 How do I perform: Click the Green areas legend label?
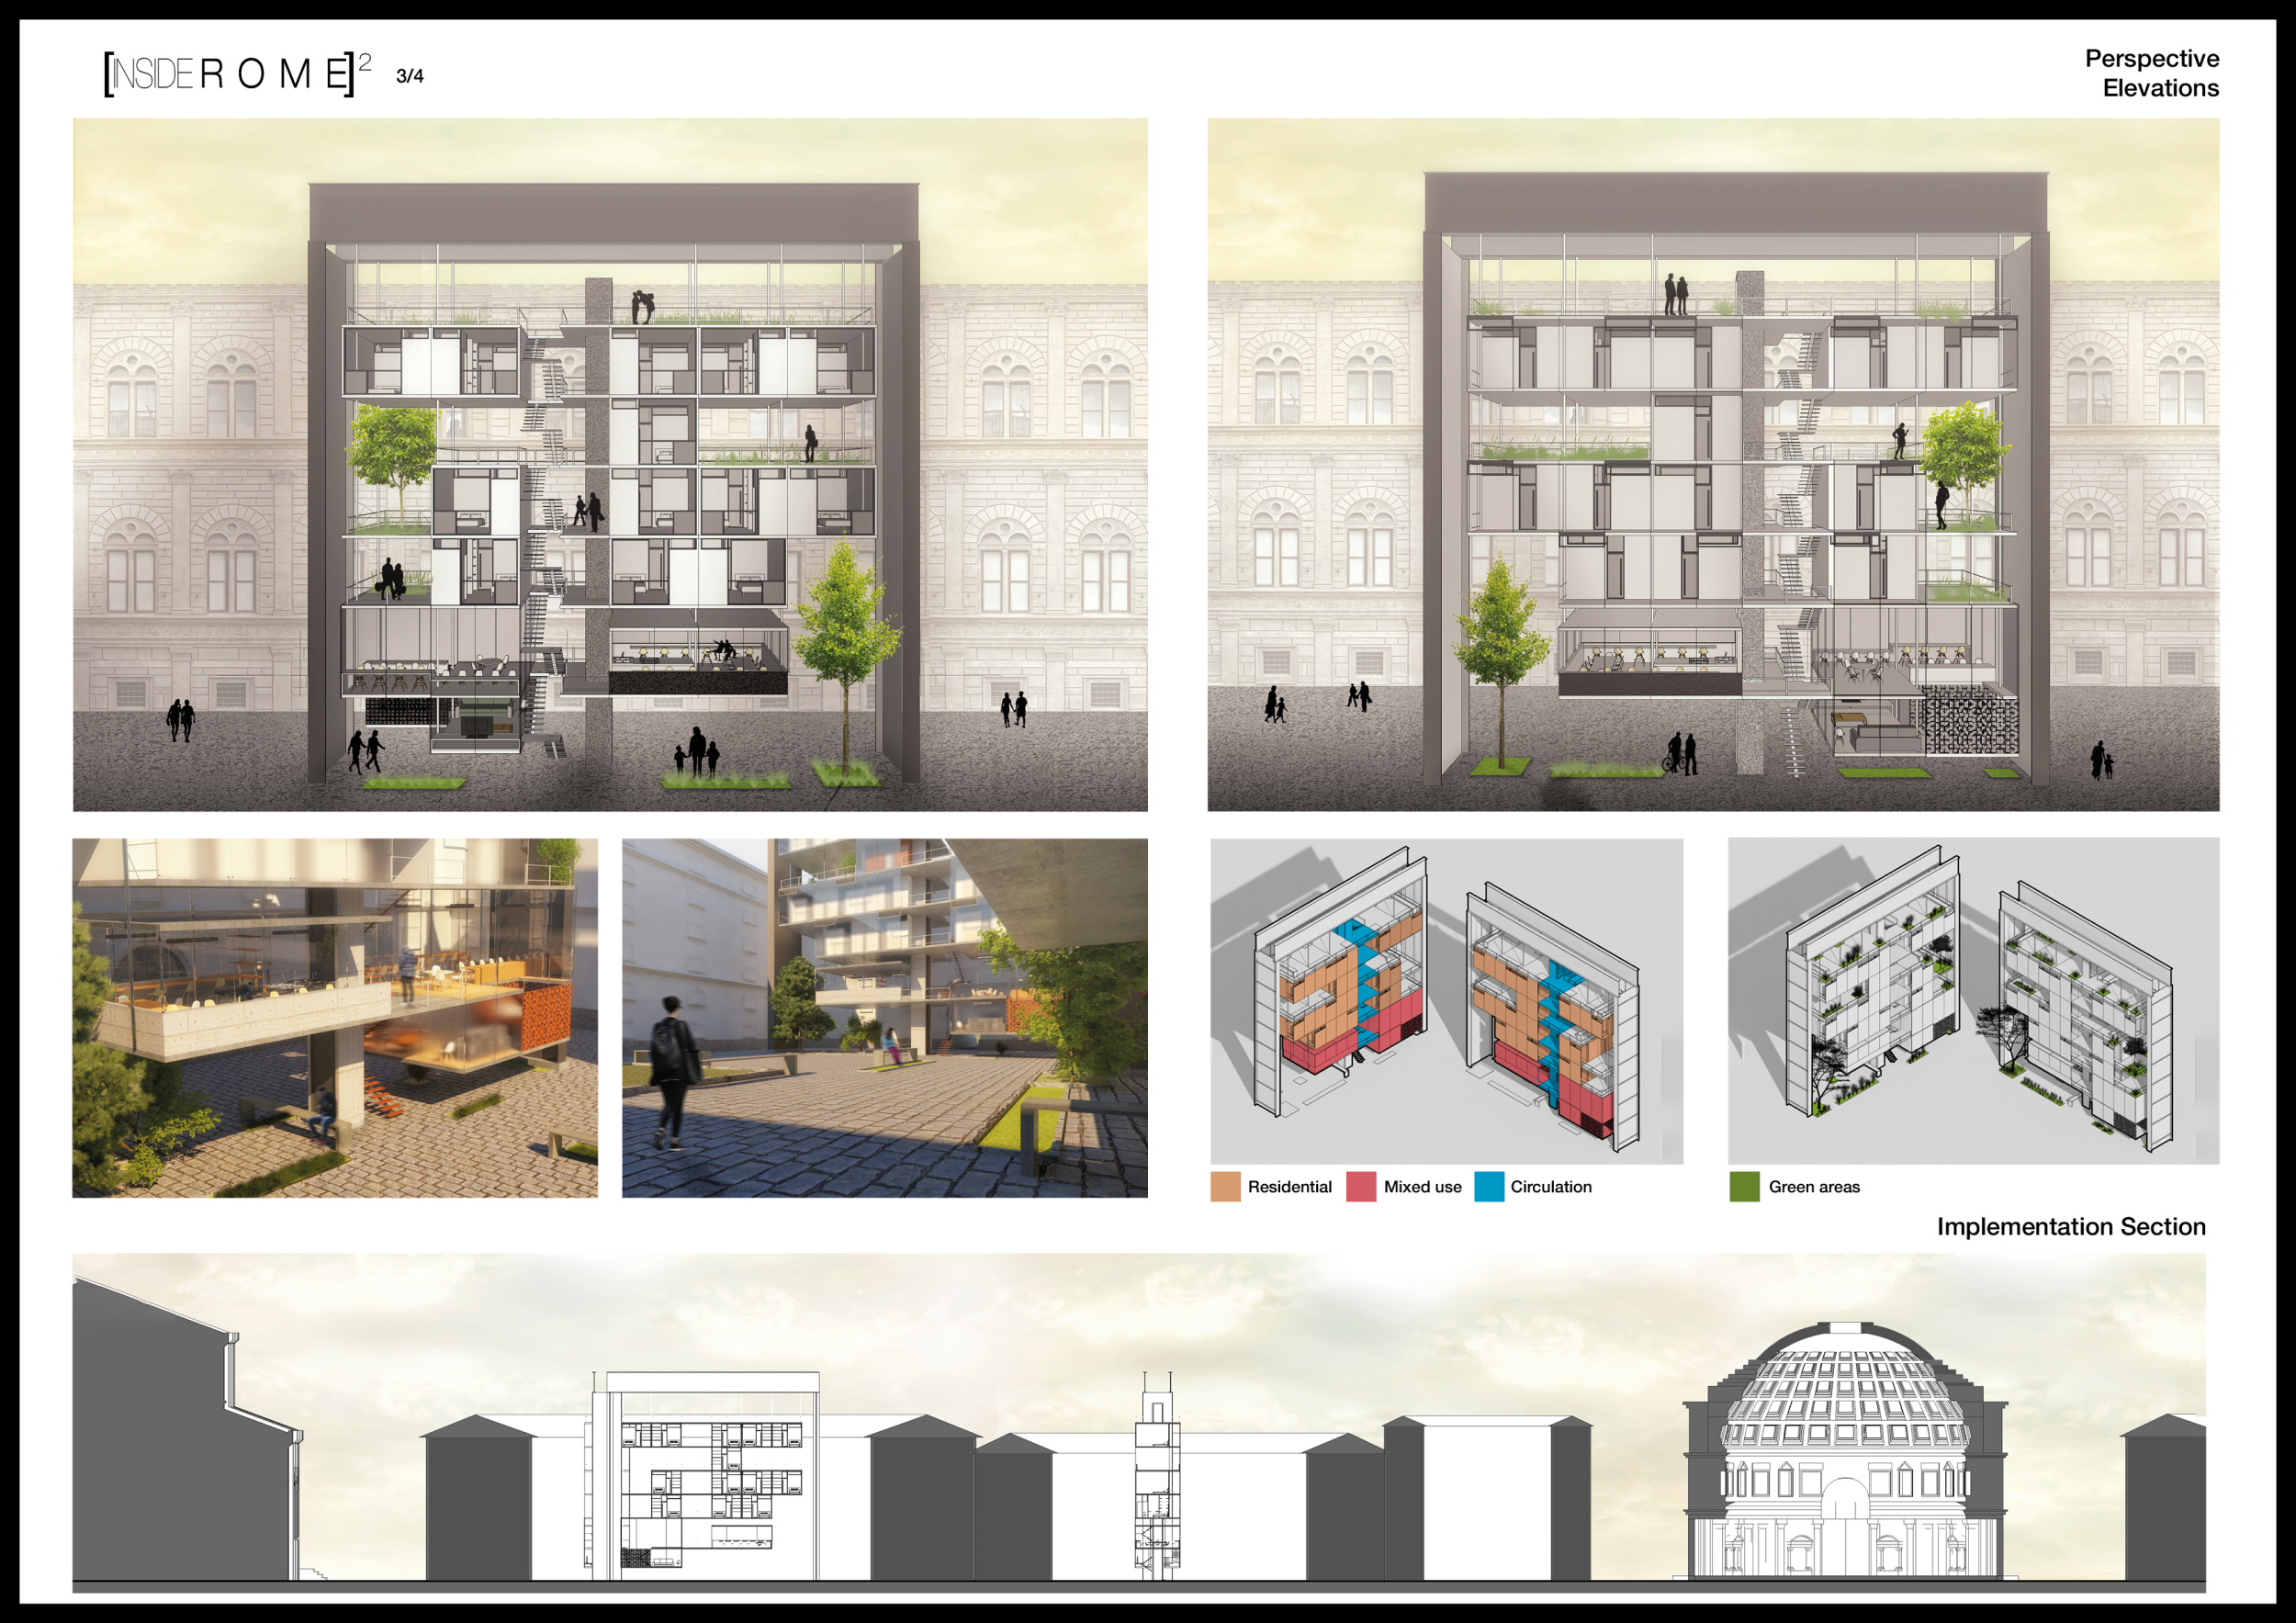pyautogui.click(x=1813, y=1187)
